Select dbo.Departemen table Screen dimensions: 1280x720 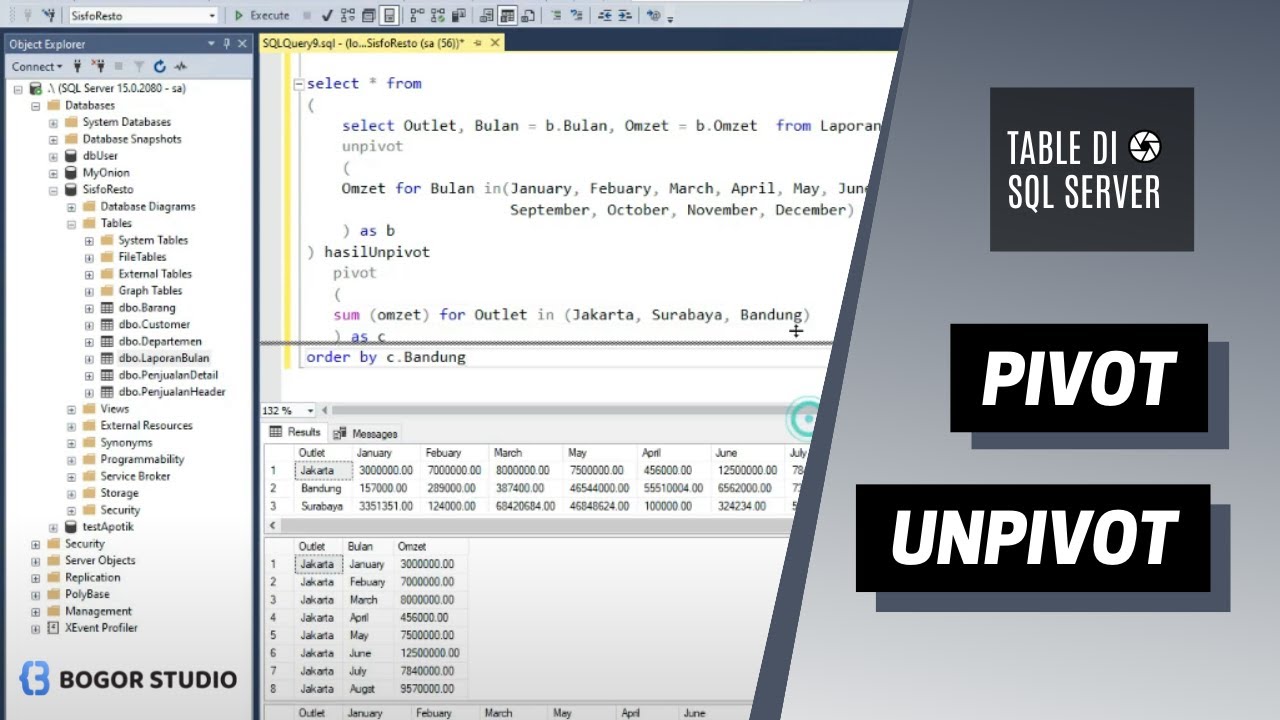coord(160,341)
